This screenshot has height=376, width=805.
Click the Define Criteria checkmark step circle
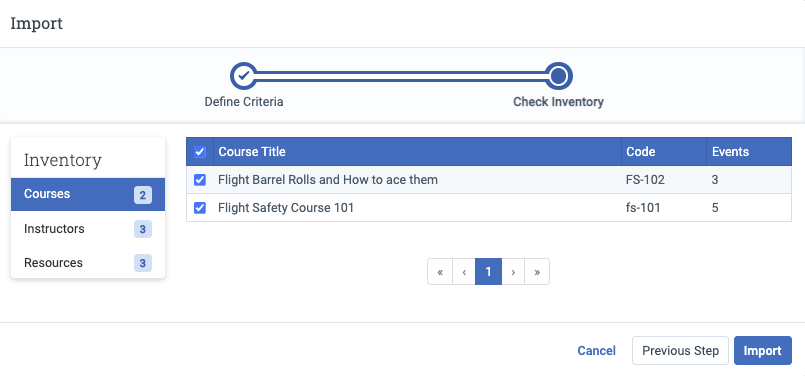(244, 77)
